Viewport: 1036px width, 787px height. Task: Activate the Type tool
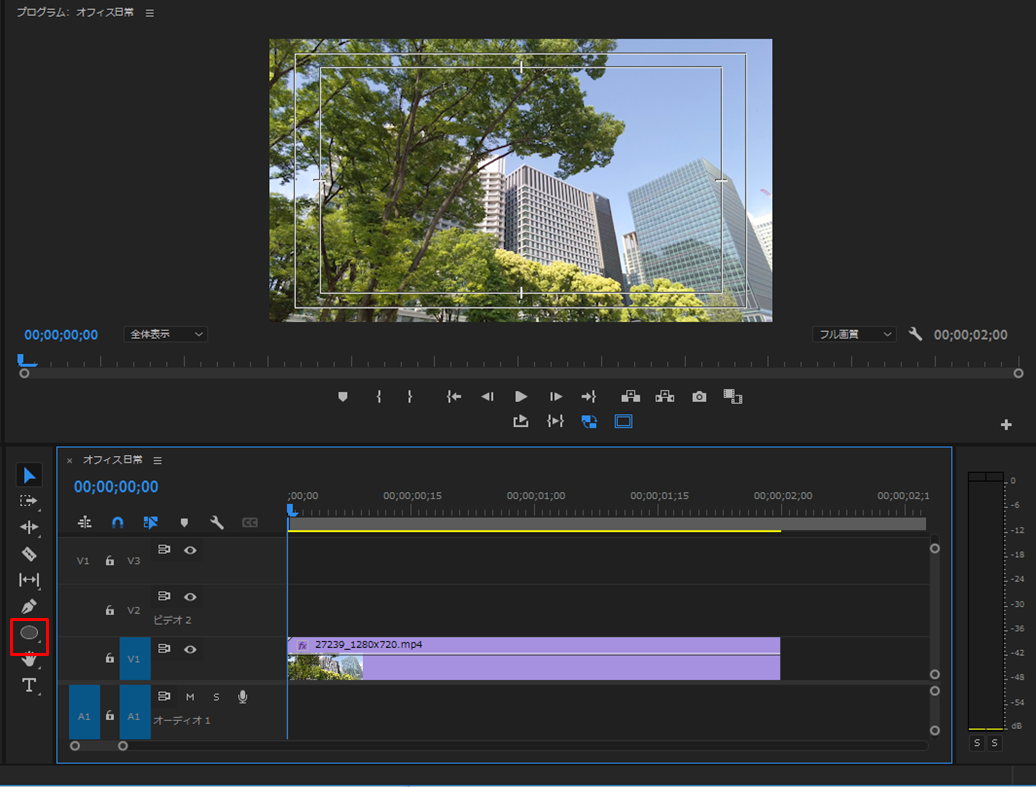pos(29,685)
